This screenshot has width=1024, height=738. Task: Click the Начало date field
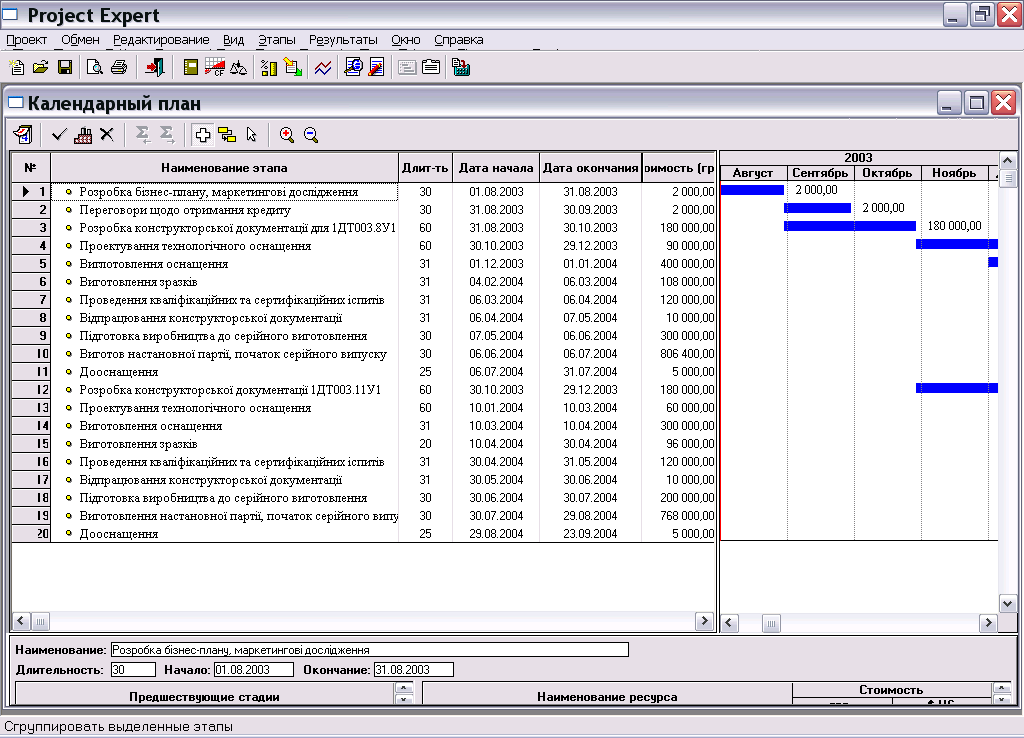coord(254,670)
